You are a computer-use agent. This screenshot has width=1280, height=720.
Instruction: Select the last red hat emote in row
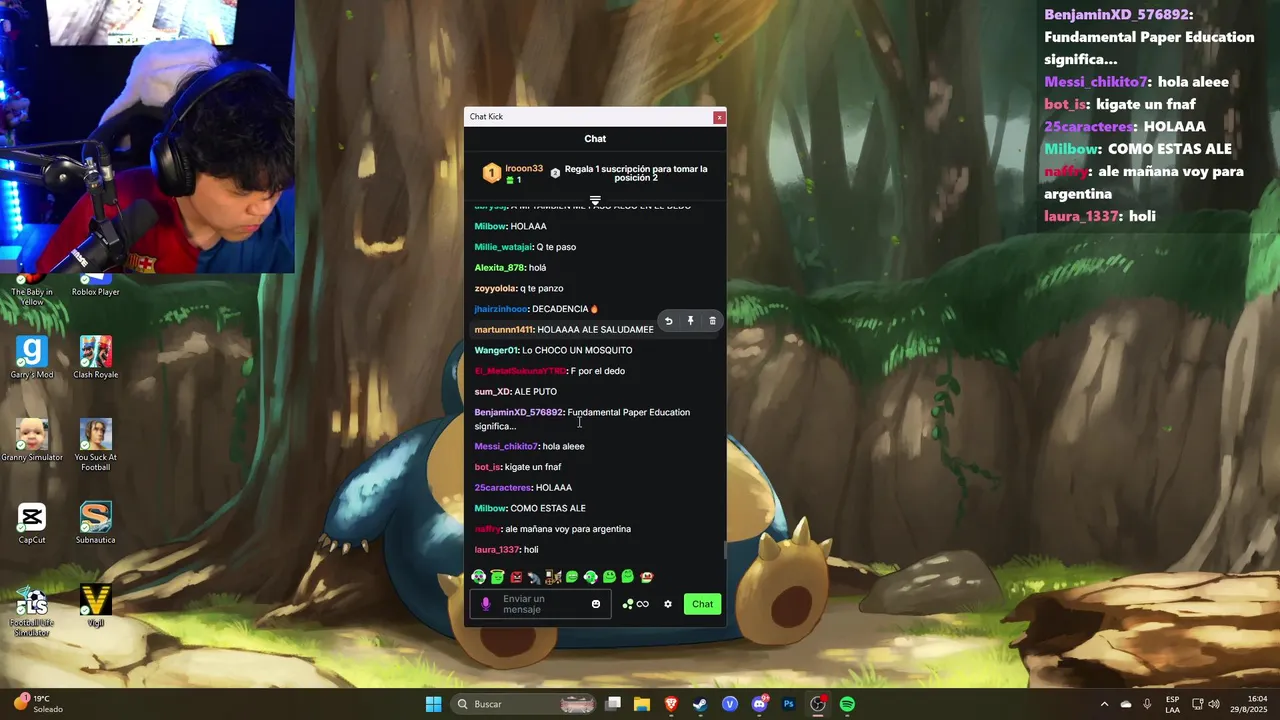[x=647, y=577]
